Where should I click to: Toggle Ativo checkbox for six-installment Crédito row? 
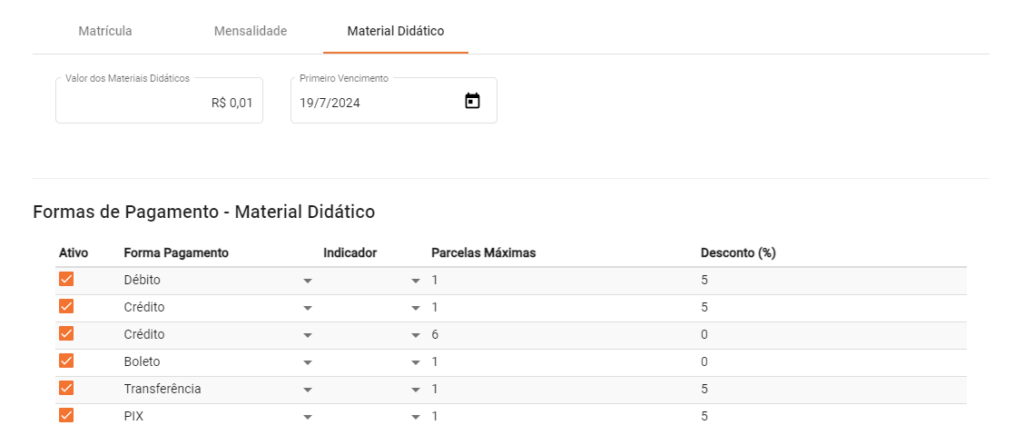[67, 334]
